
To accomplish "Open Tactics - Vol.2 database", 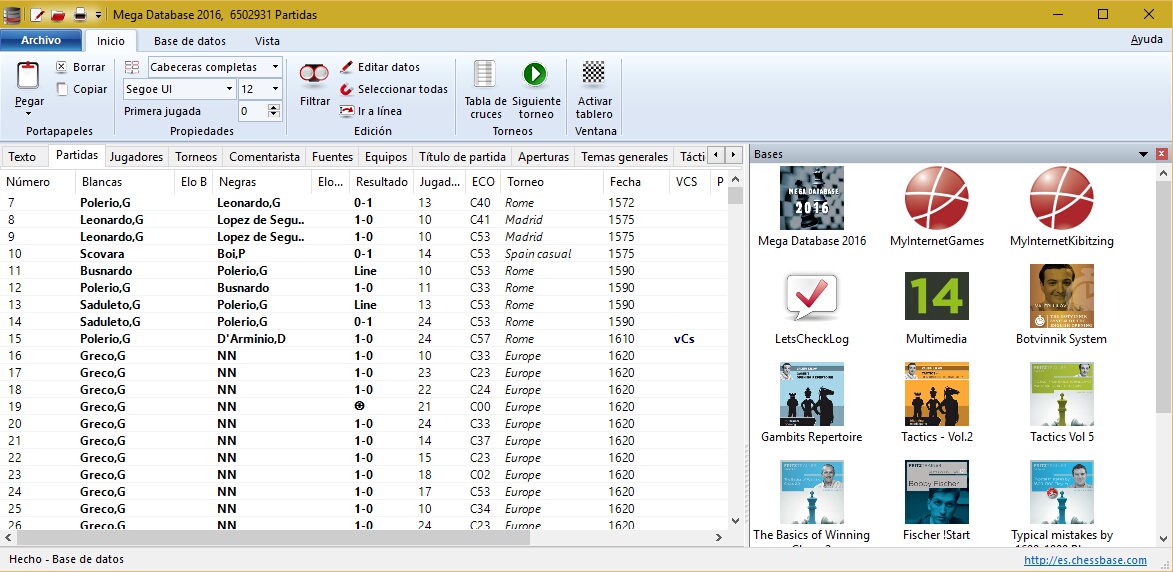I will pyautogui.click(x=937, y=394).
